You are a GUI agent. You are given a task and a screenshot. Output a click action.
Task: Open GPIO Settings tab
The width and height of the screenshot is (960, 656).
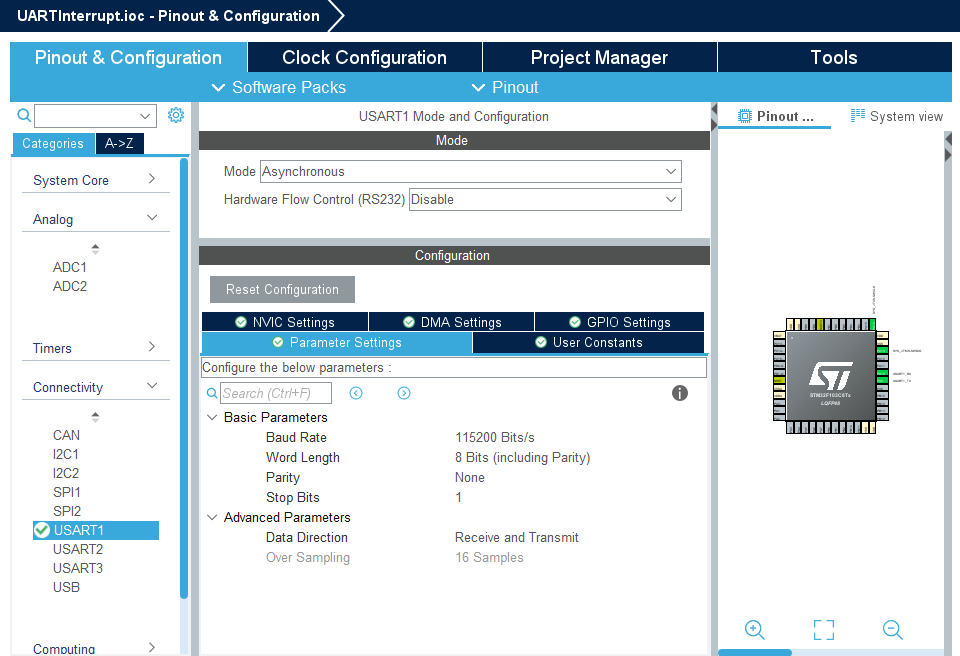(620, 322)
